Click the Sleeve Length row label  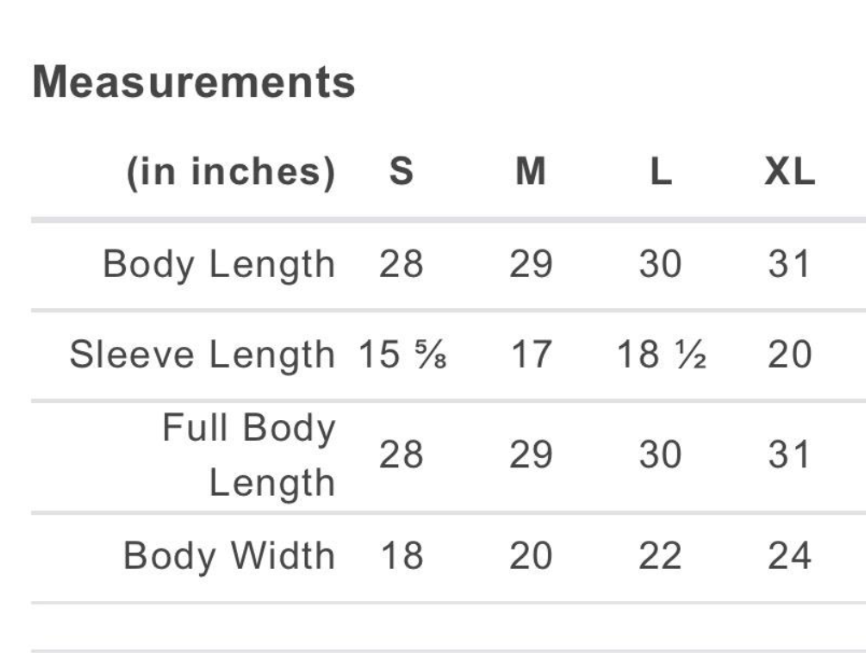[202, 355]
